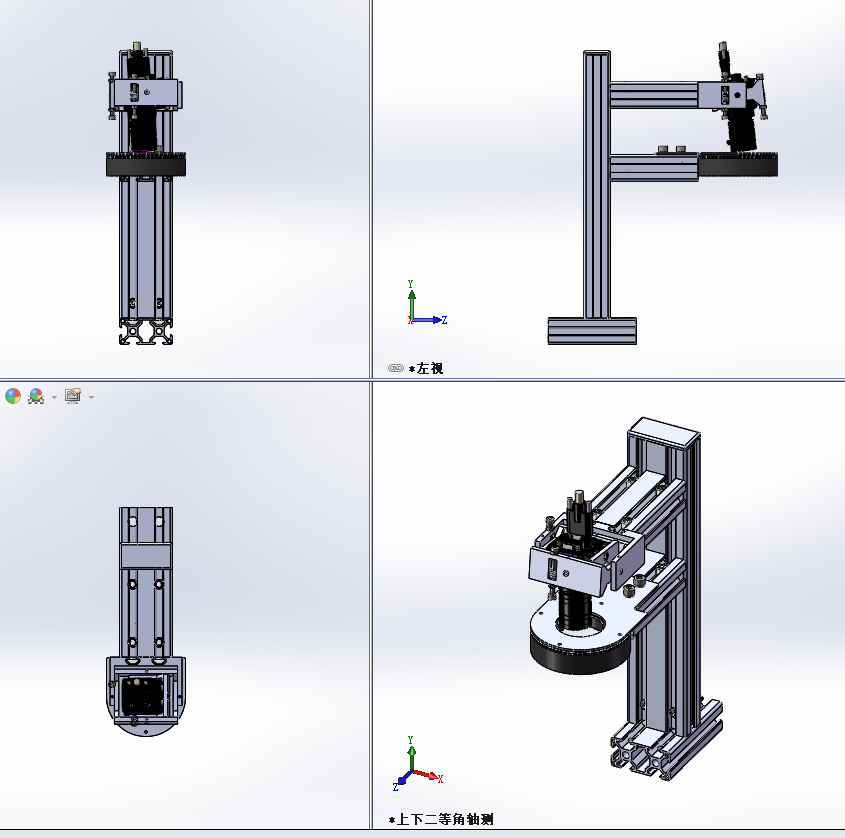Open the View Settings dropdown arrow

pyautogui.click(x=92, y=397)
